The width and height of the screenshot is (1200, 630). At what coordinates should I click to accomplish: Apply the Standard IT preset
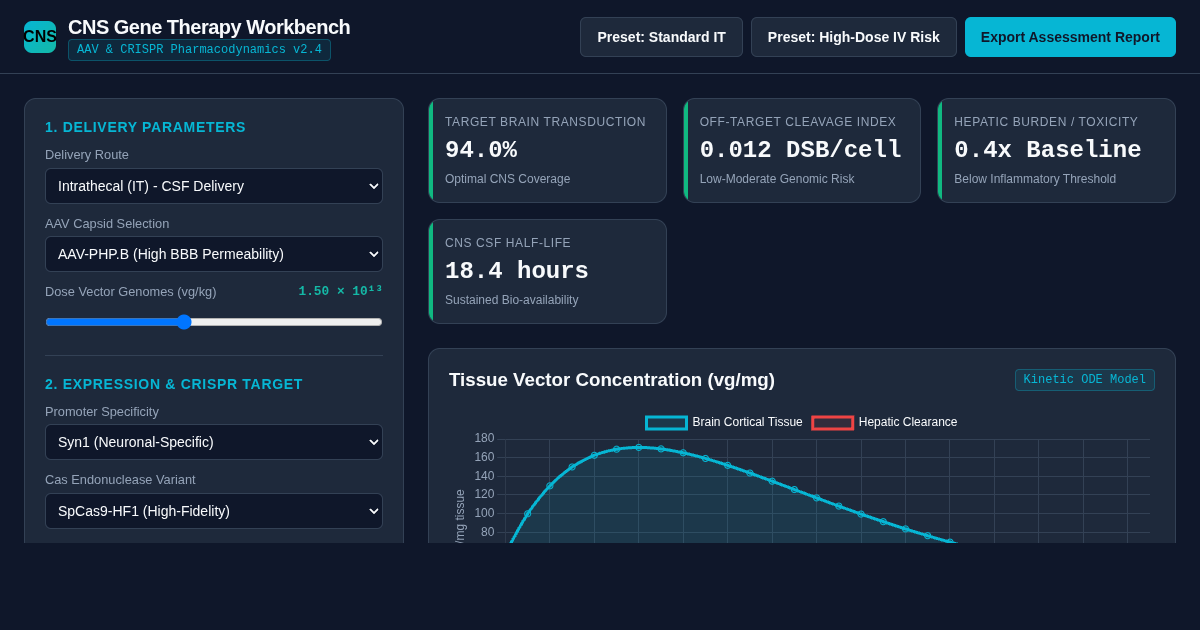(x=661, y=37)
